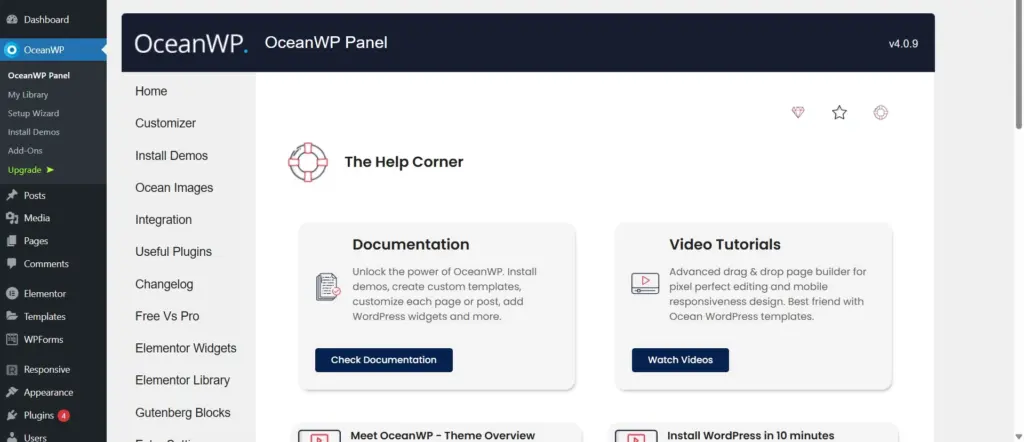The width and height of the screenshot is (1024, 442).
Task: Click the page vertical scrollbar thumb
Action: pyautogui.click(x=1017, y=65)
